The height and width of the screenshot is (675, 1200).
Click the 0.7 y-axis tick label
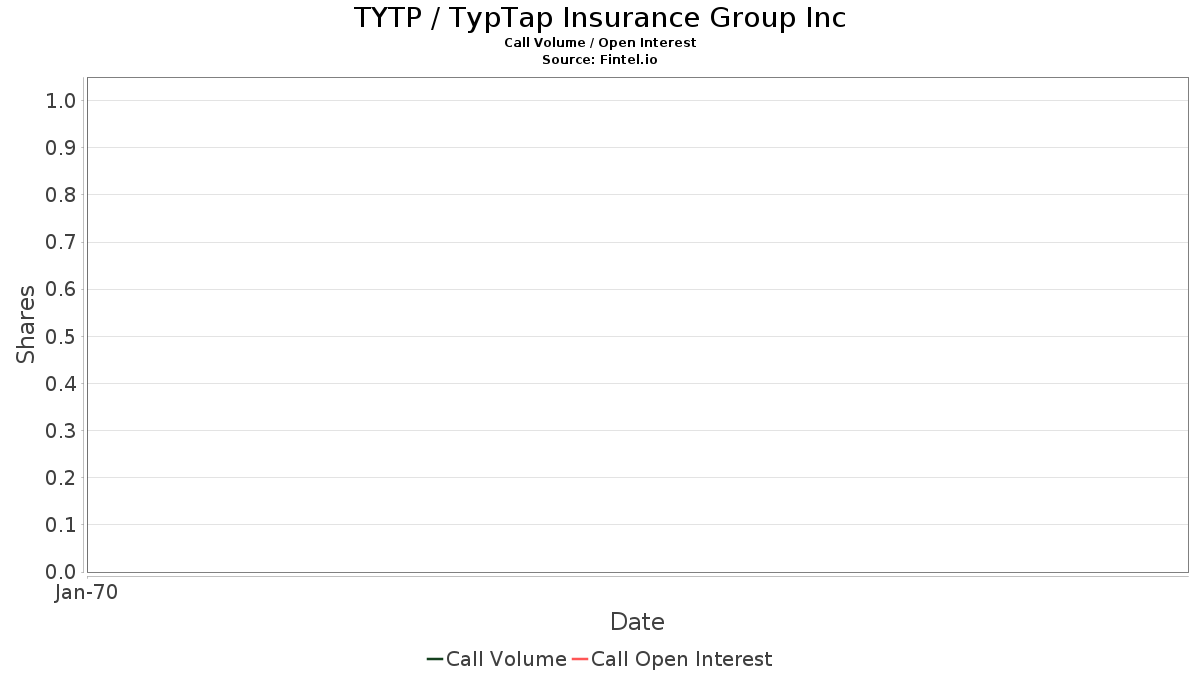click(x=61, y=242)
